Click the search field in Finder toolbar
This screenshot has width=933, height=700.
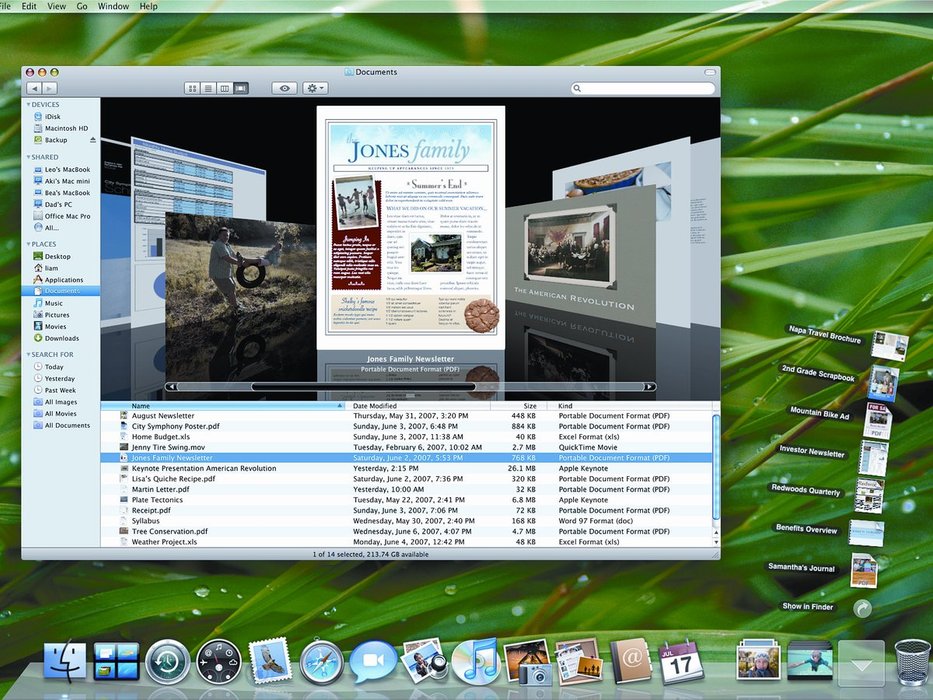click(x=643, y=88)
